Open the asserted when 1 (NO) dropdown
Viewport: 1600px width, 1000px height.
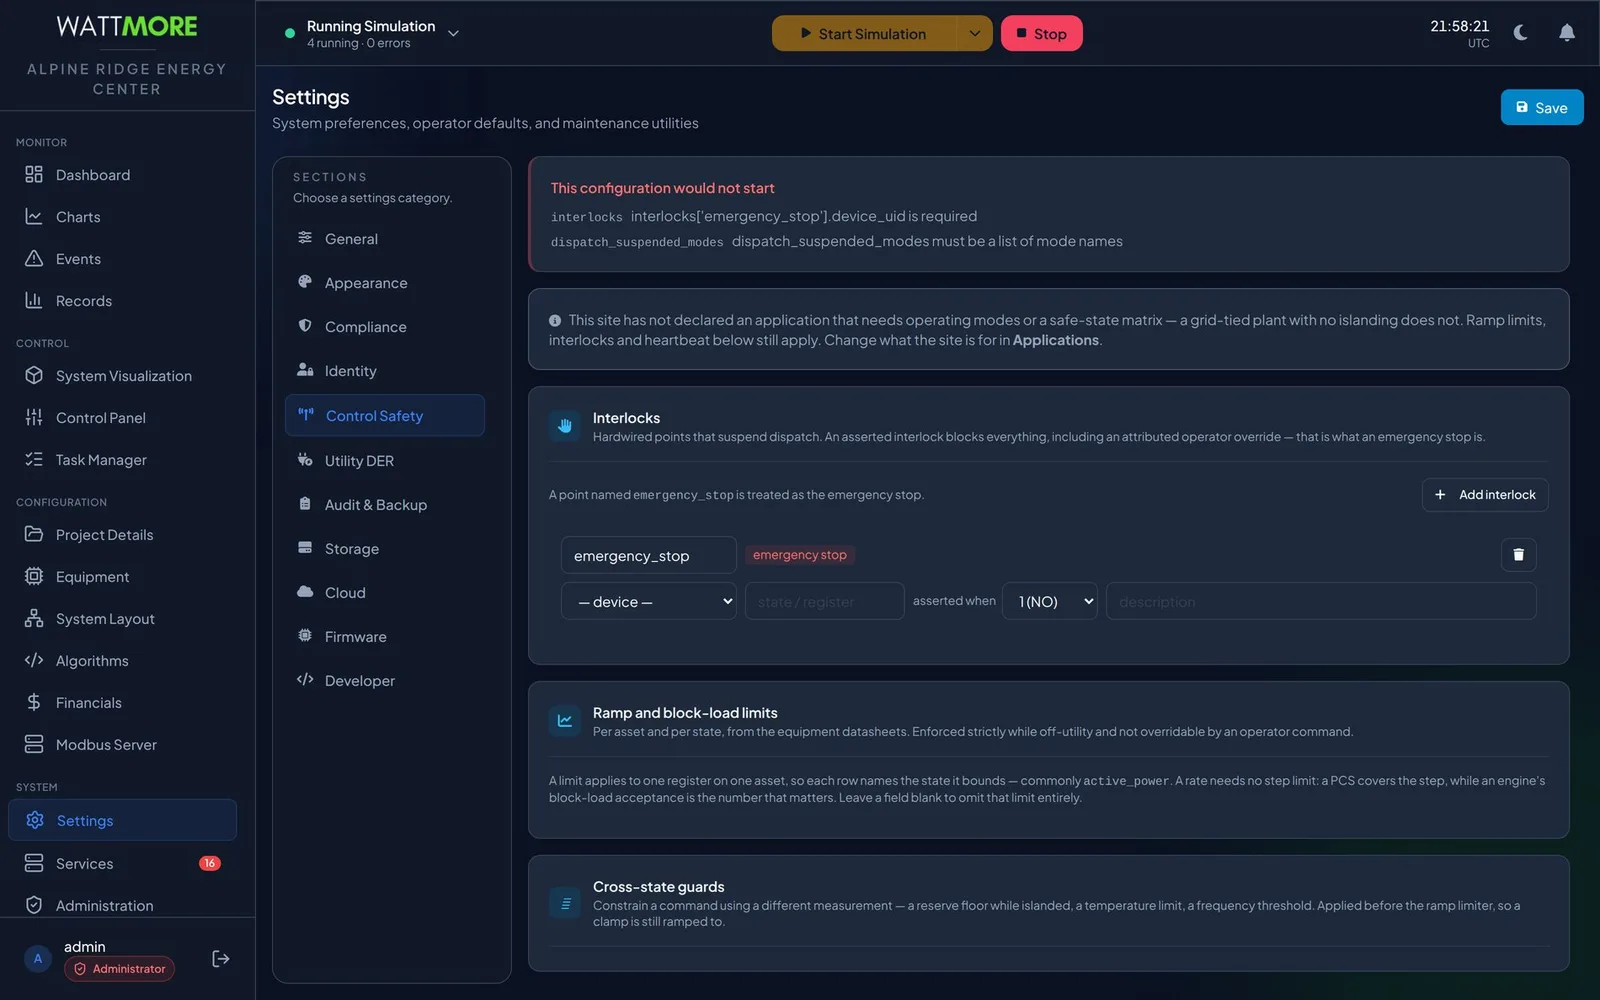point(1050,601)
